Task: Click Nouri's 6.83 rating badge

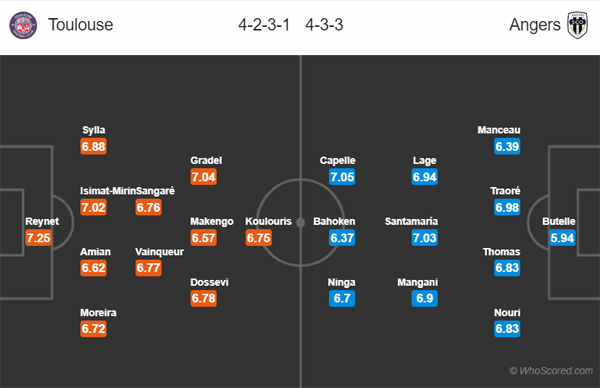Action: (507, 329)
